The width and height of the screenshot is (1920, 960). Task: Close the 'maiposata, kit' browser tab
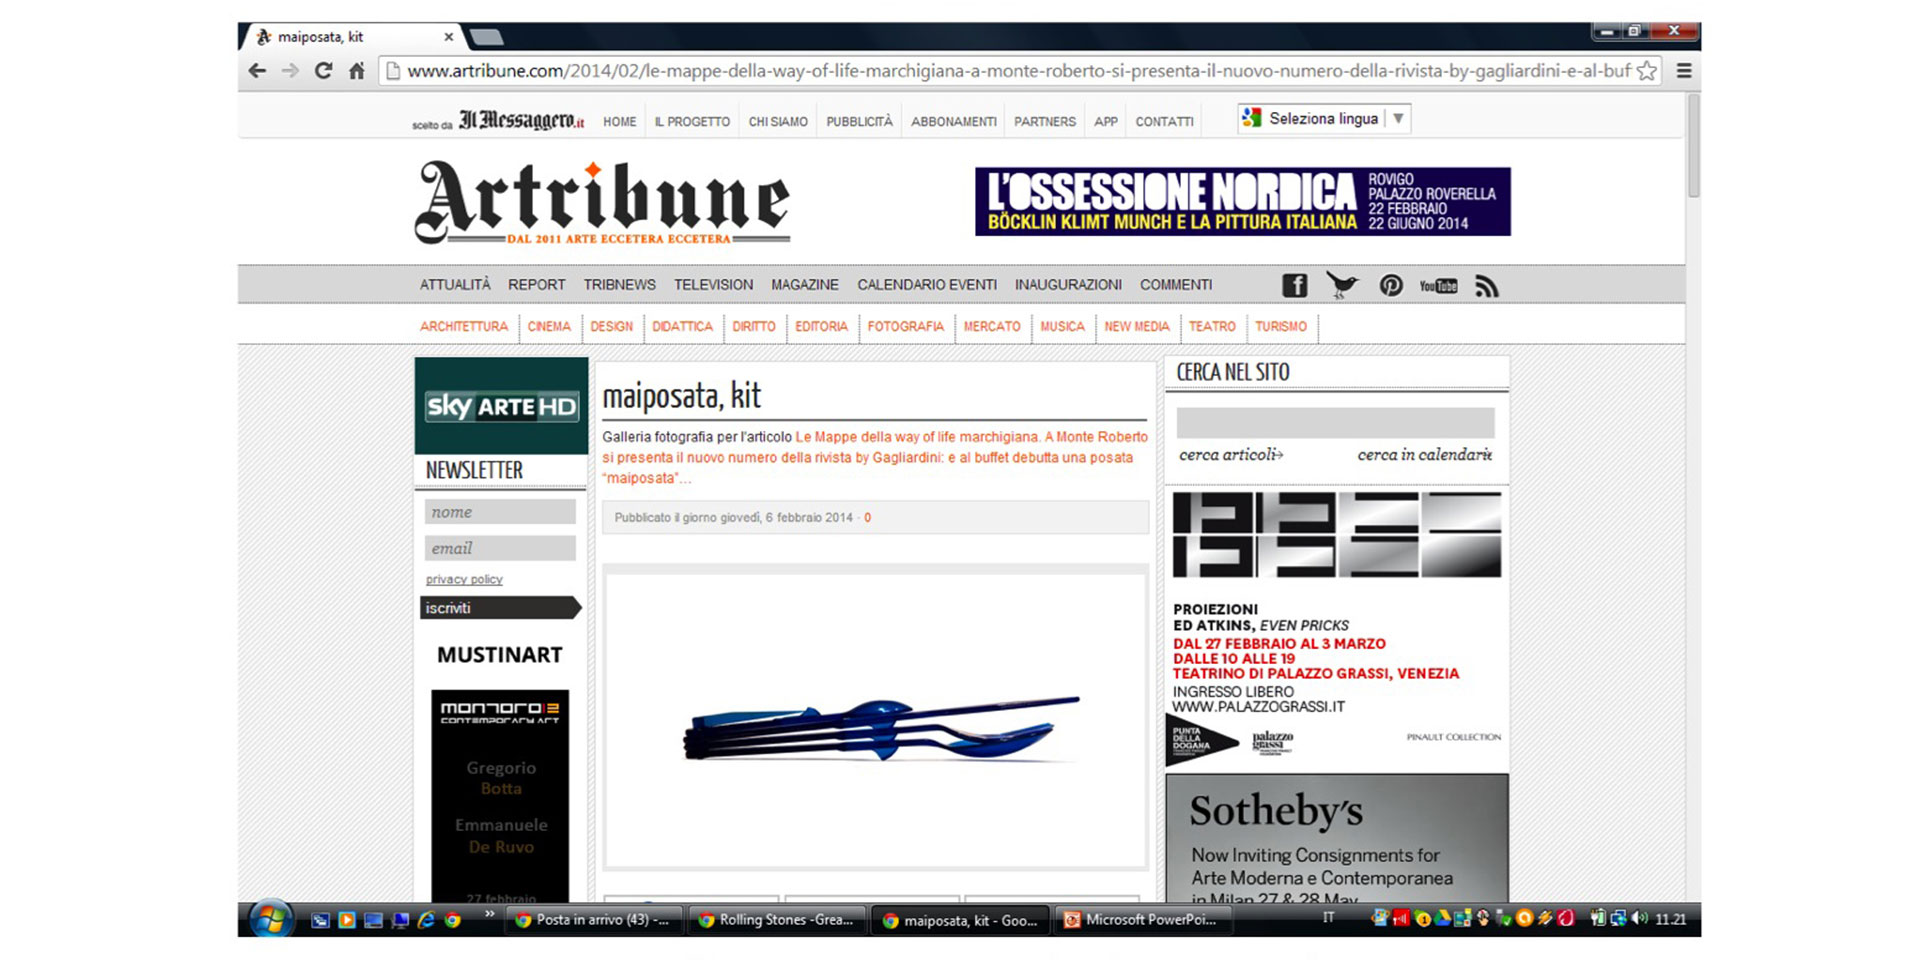tap(449, 37)
